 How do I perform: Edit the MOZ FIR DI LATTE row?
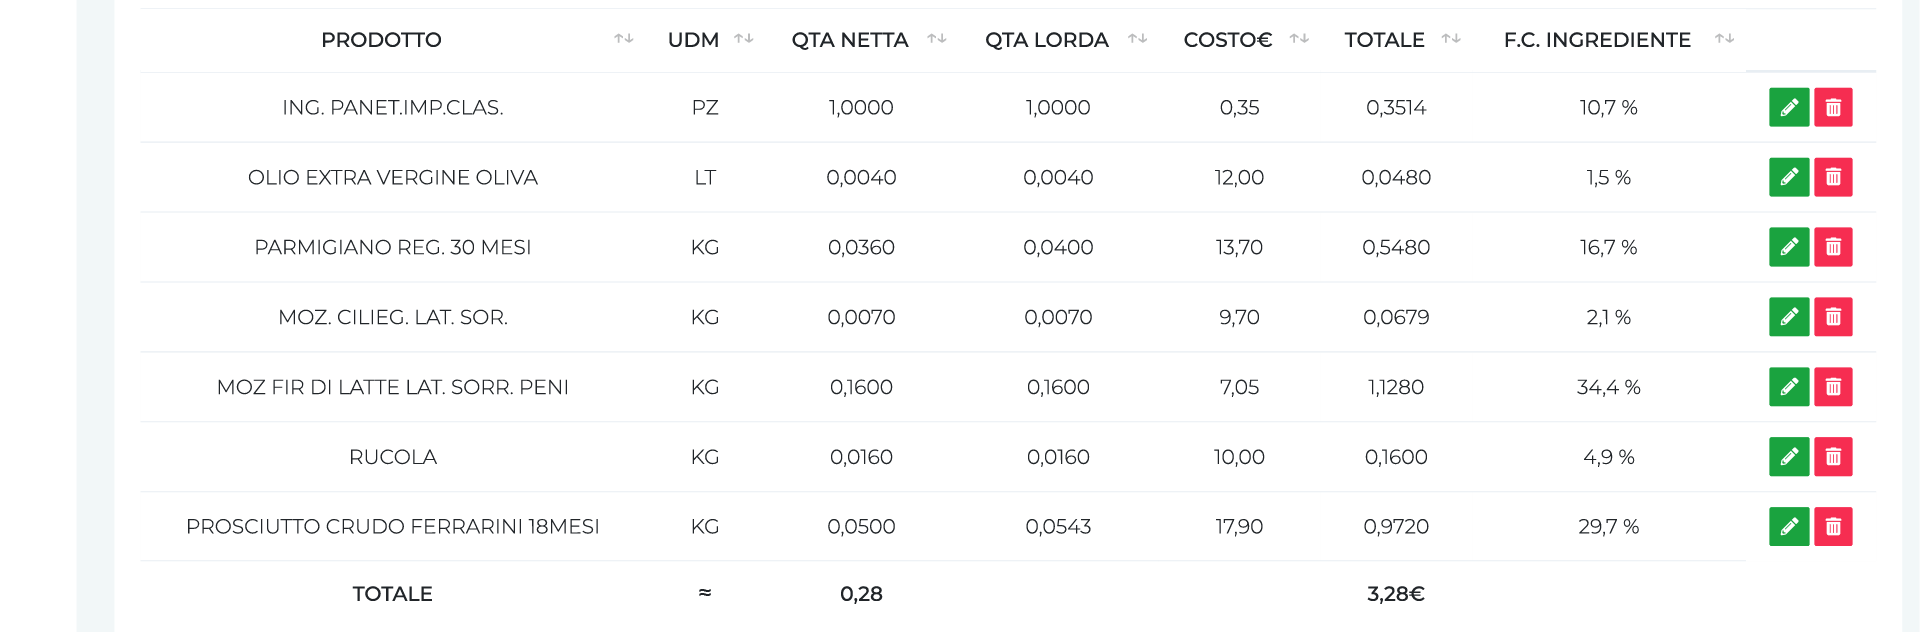click(1789, 387)
